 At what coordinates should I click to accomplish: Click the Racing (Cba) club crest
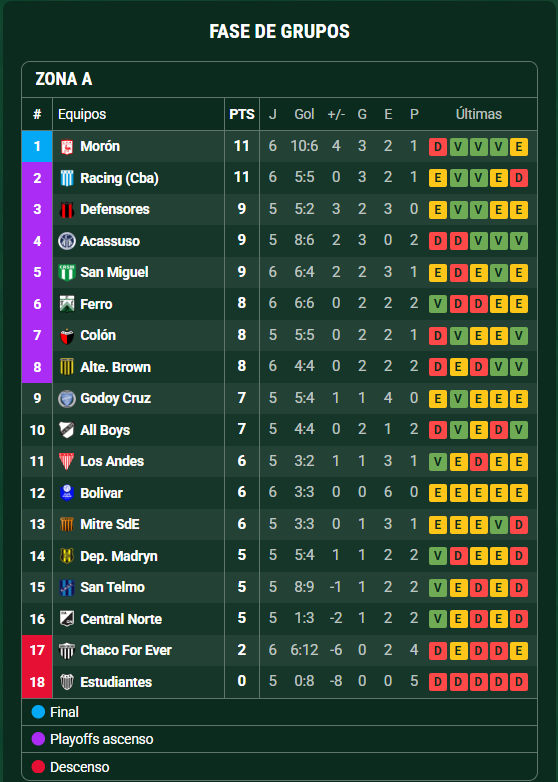pos(67,178)
